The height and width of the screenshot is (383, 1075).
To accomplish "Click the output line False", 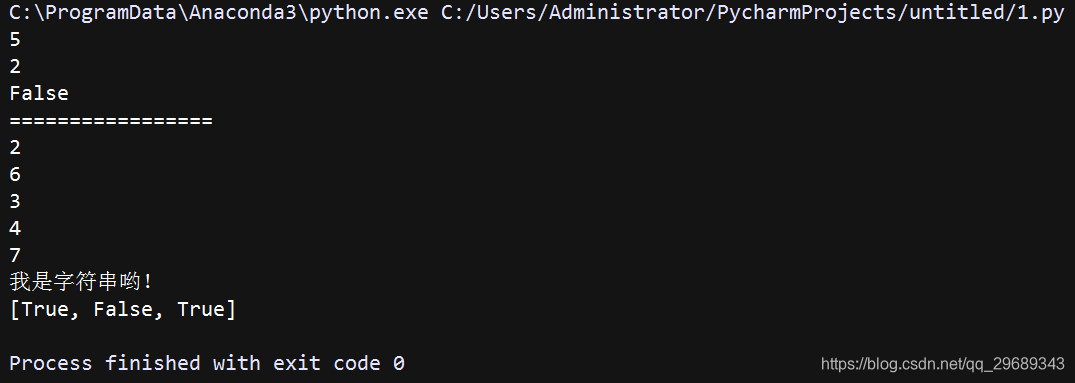I will (x=39, y=93).
